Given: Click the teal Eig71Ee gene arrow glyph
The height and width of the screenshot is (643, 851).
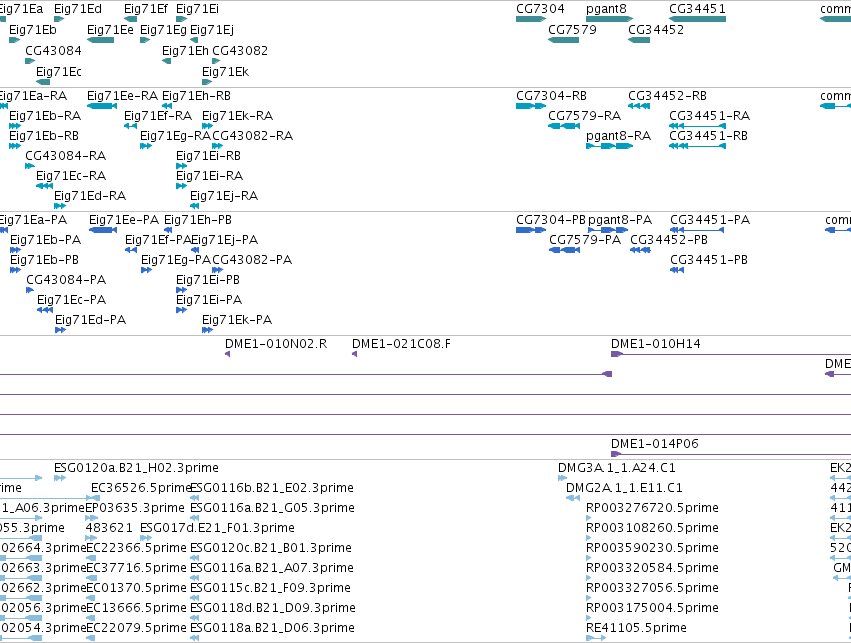Looking at the screenshot, I should [100, 40].
